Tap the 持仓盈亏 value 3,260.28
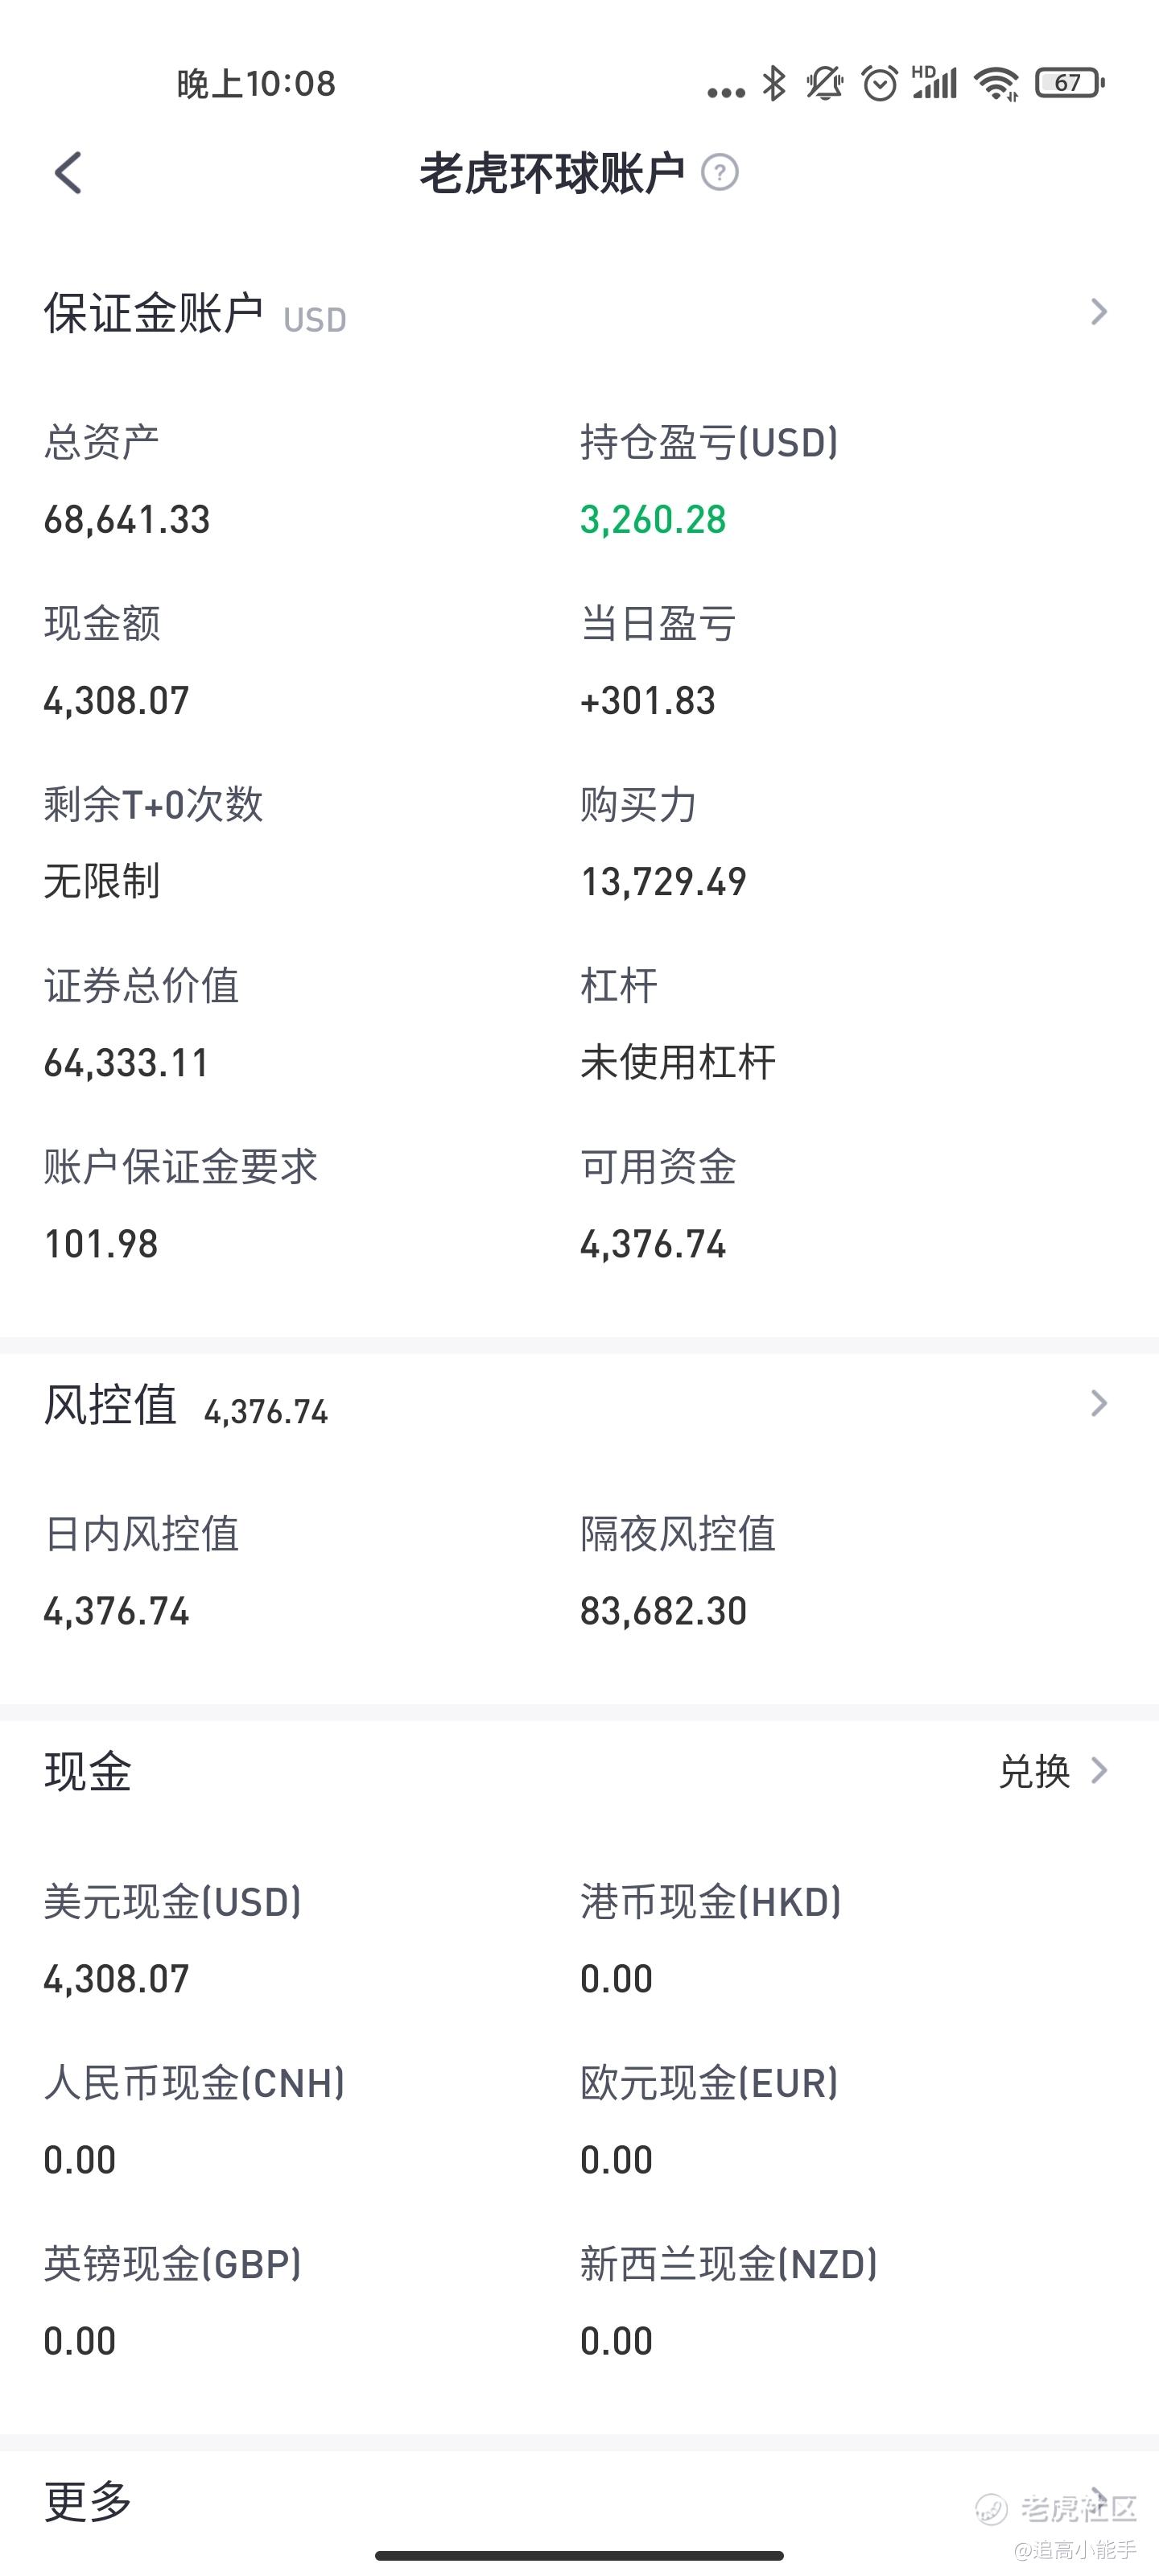The image size is (1159, 2576). click(x=653, y=520)
